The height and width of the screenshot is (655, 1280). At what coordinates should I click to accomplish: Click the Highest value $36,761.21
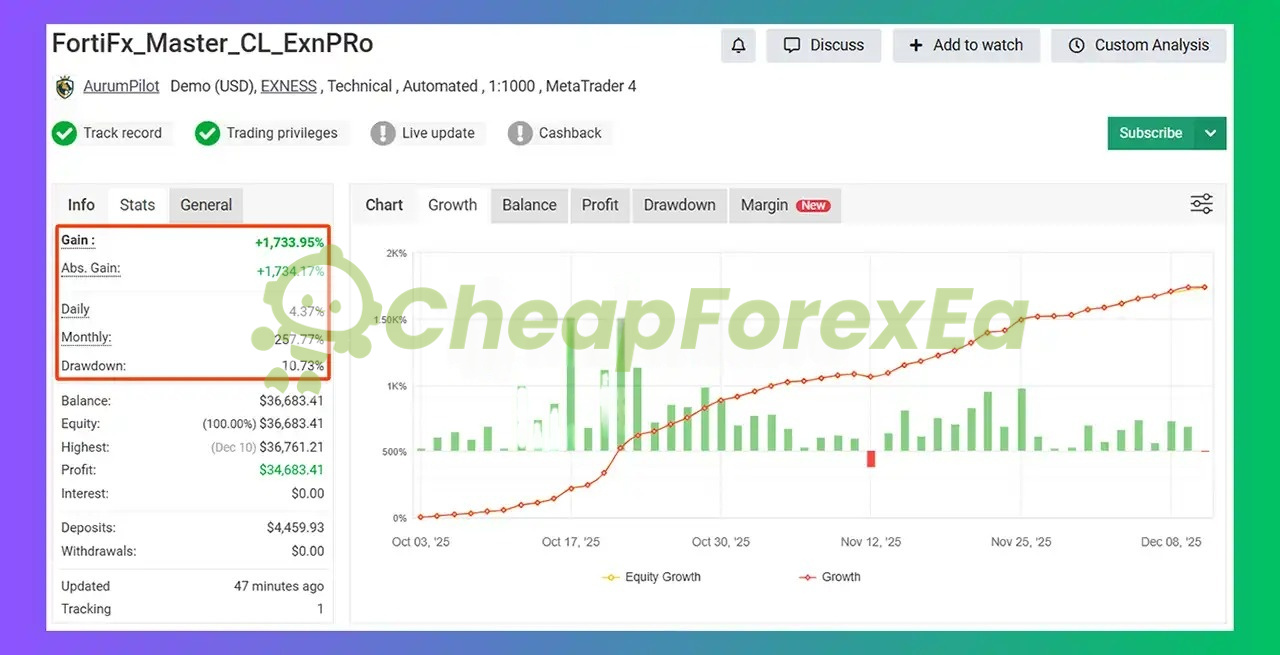coord(291,447)
